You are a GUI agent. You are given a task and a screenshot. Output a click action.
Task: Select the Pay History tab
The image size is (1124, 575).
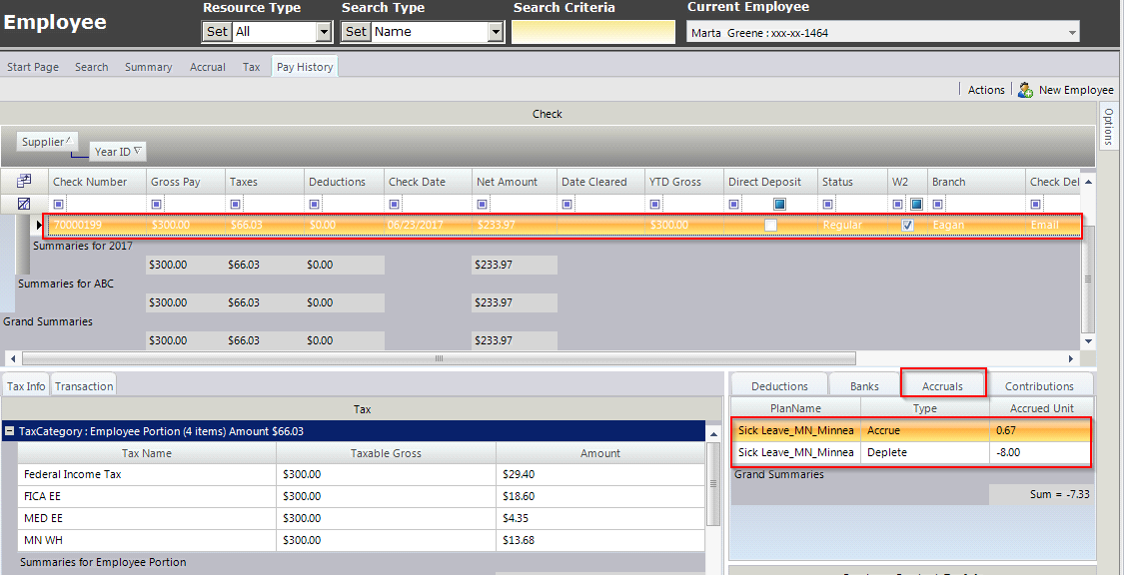pos(305,67)
